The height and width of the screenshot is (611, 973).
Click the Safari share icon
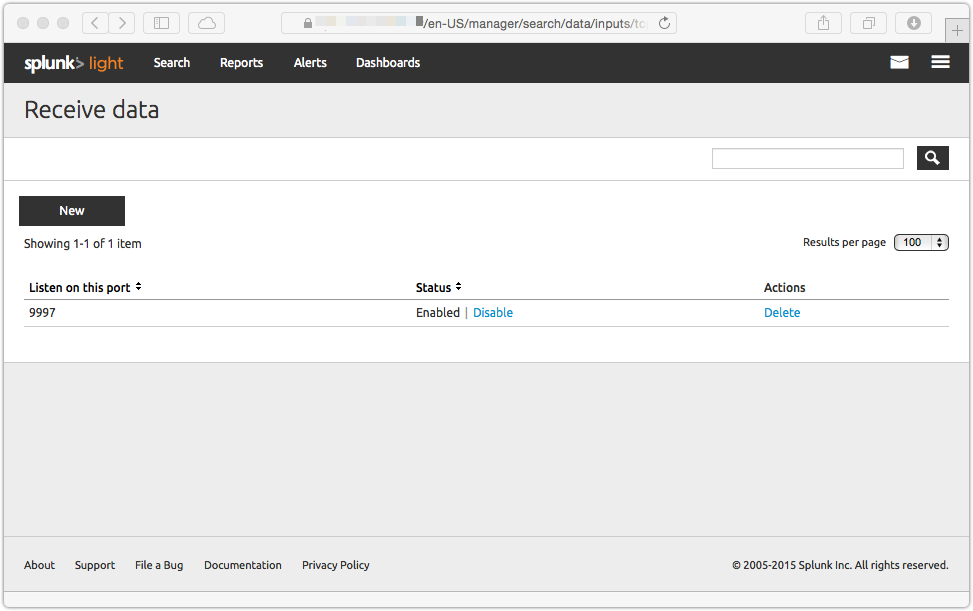(823, 23)
